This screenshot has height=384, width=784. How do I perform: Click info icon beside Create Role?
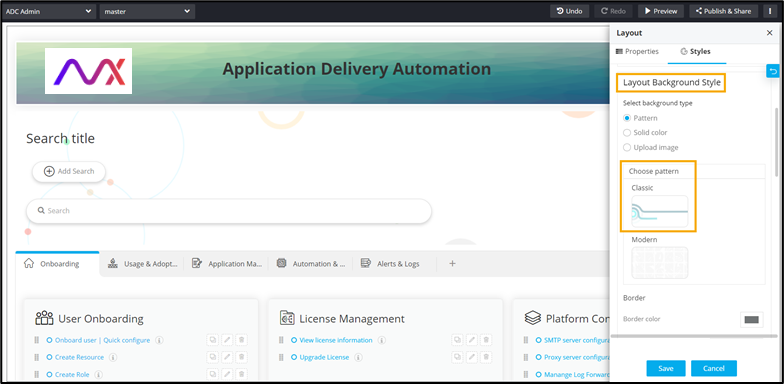tap(98, 374)
